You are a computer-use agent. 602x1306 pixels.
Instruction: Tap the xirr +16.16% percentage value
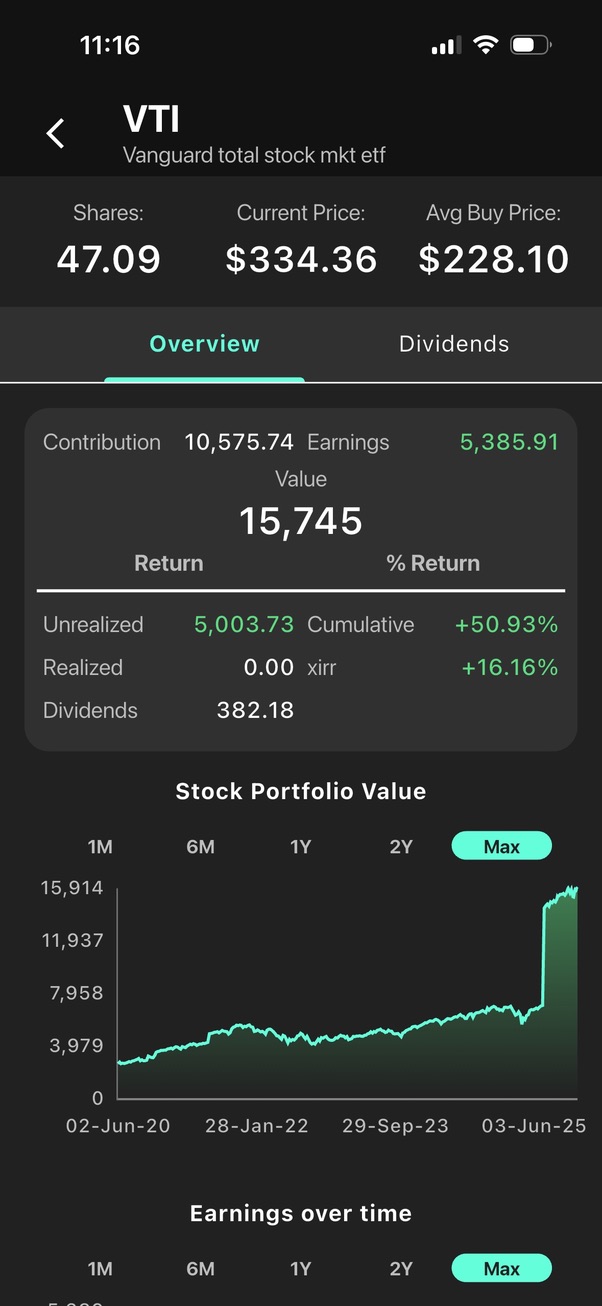coord(510,667)
